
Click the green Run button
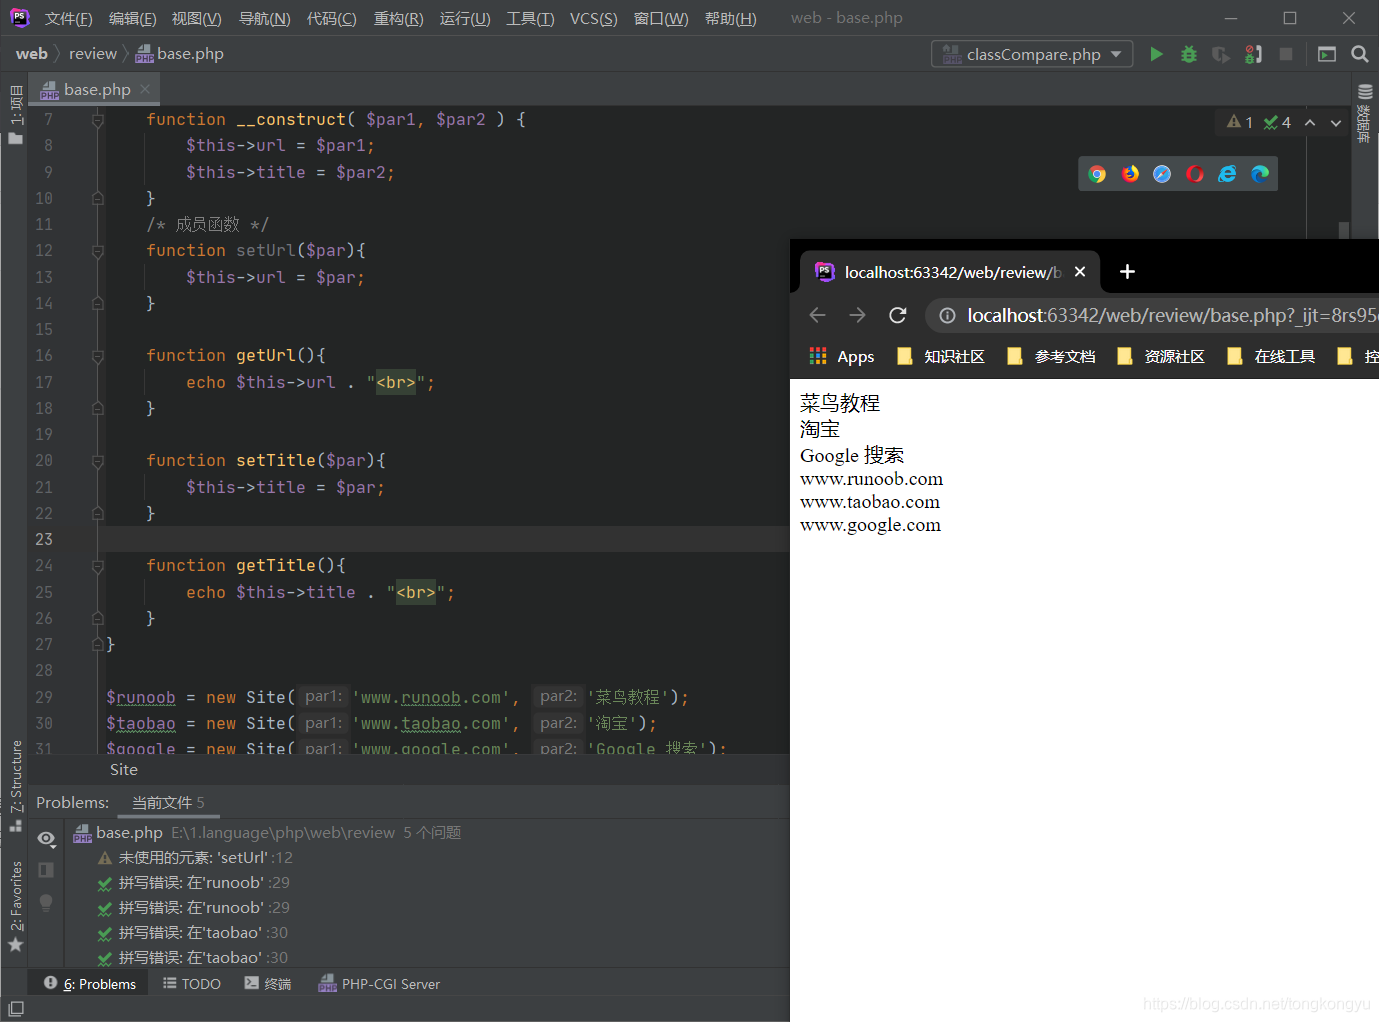tap(1157, 54)
